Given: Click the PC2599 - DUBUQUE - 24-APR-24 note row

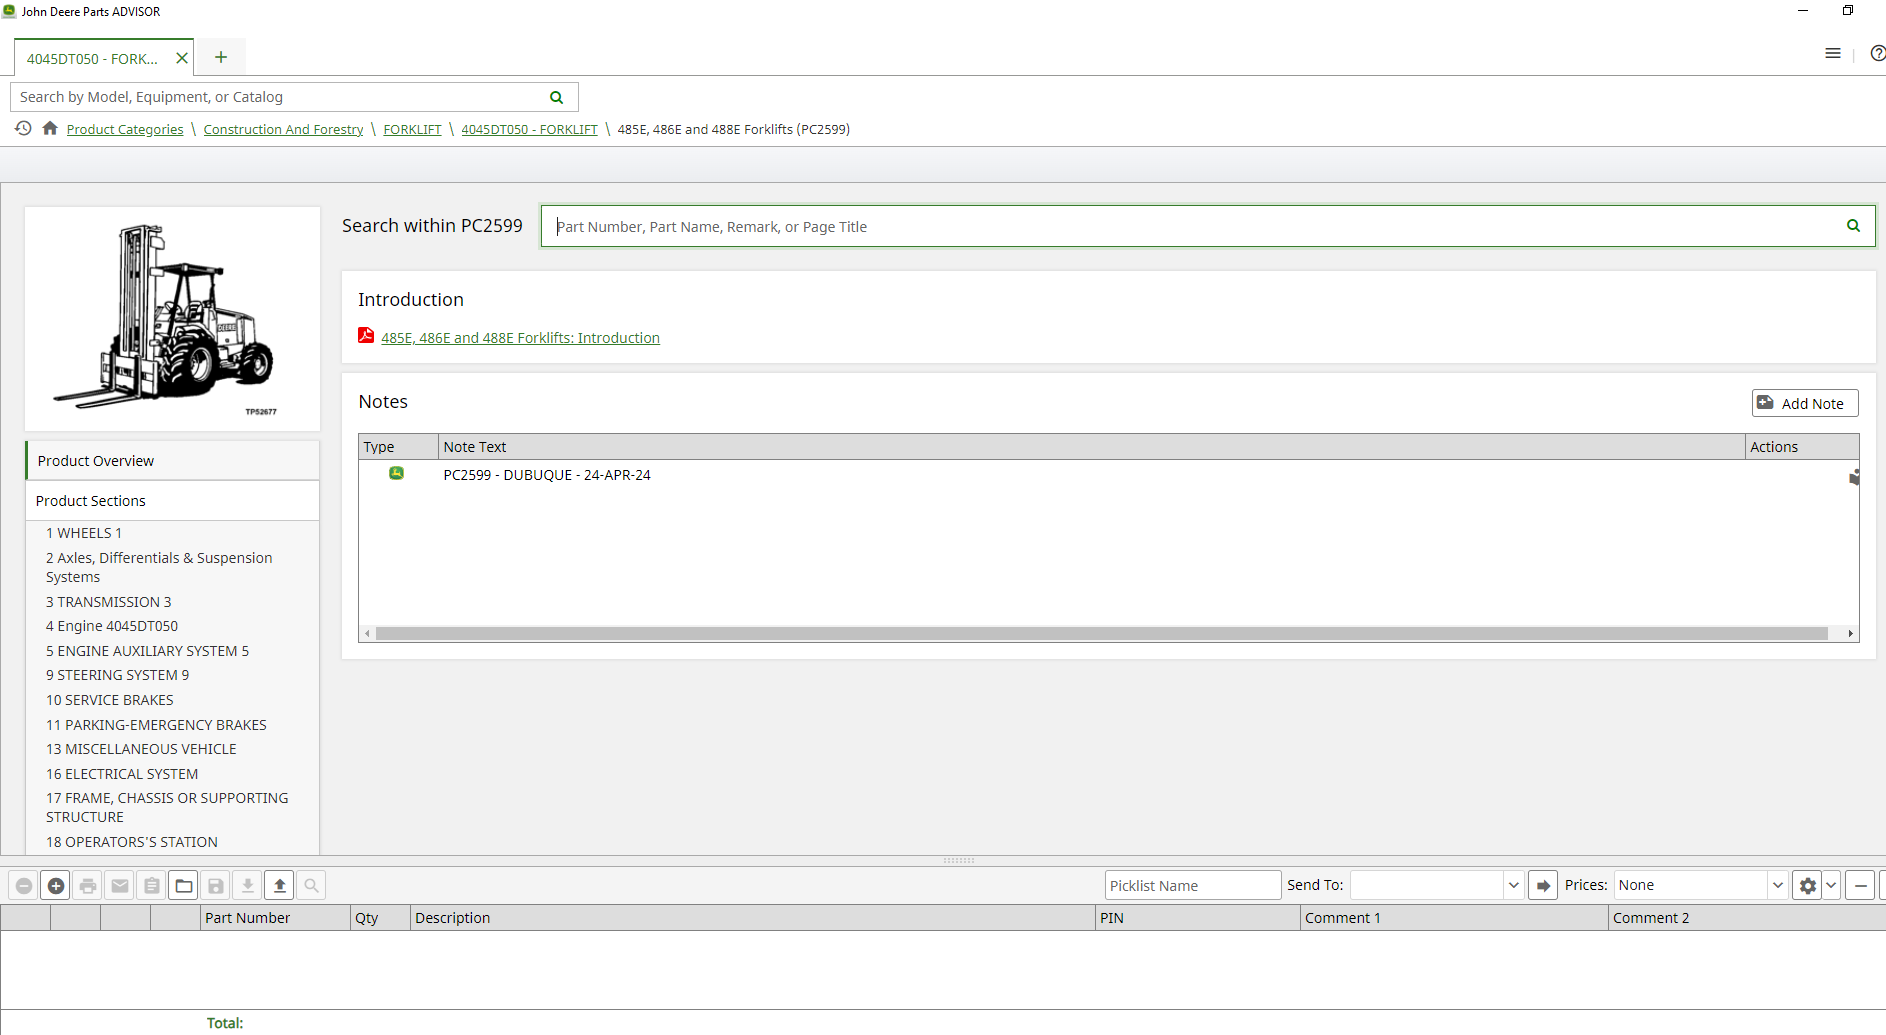Looking at the screenshot, I should (x=1108, y=475).
